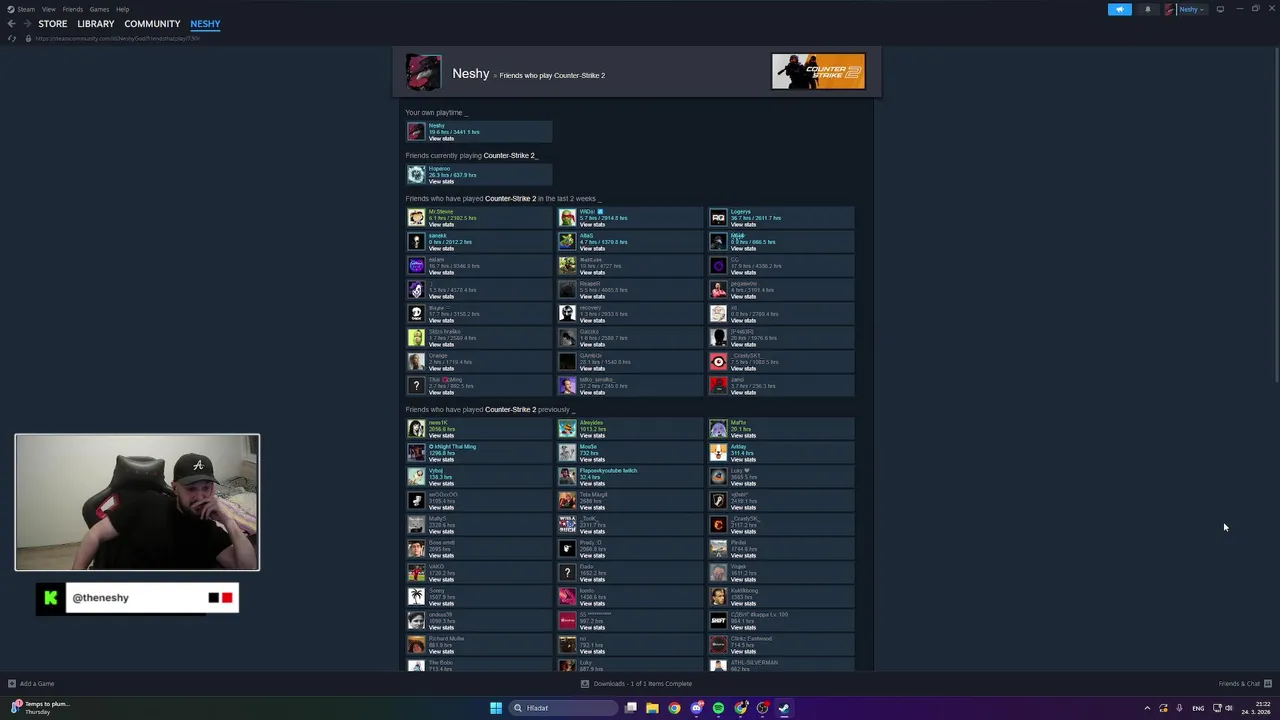Screen dimensions: 1280x720
Task: Open Neshy's own View stats link
Action: pos(441,138)
